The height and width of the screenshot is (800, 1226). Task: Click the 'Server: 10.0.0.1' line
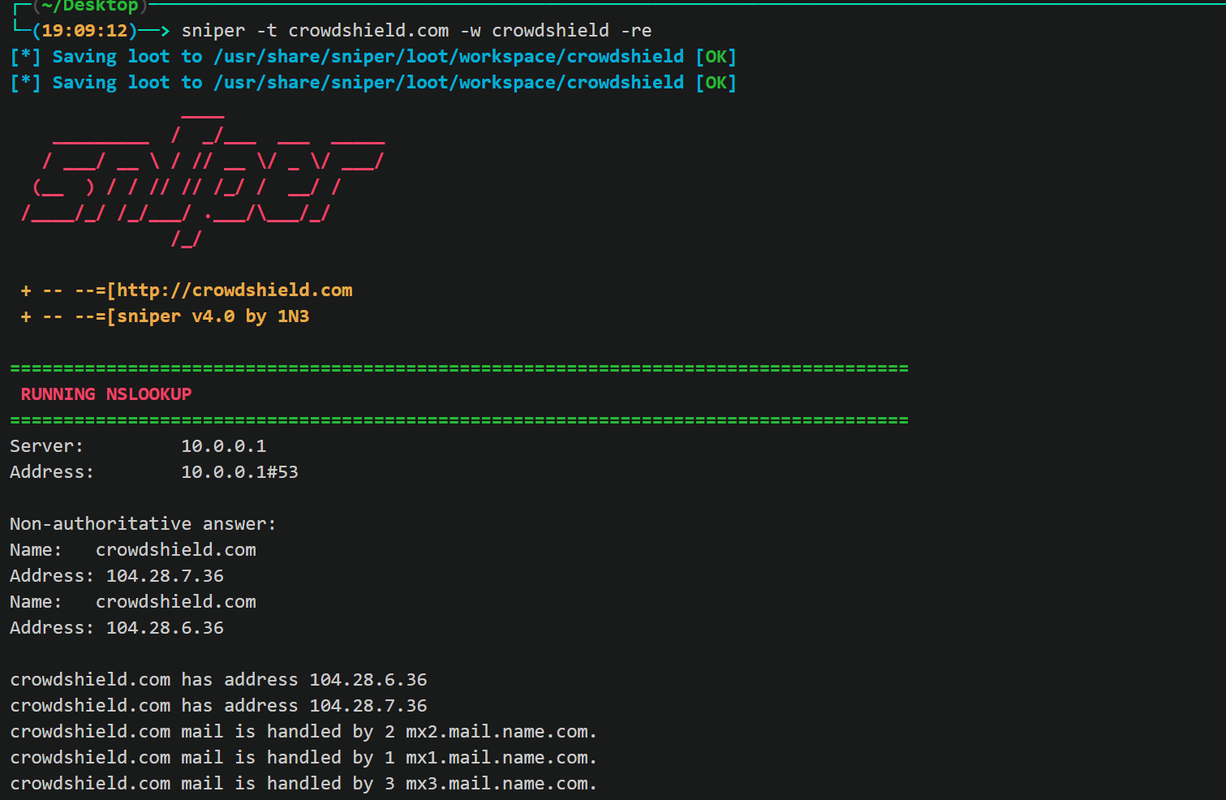coord(138,446)
